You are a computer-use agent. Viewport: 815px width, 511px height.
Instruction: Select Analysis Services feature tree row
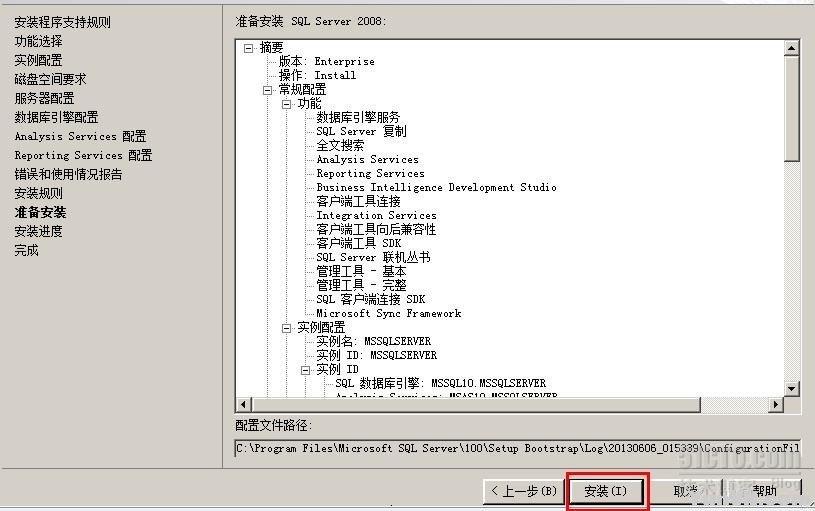click(367, 160)
